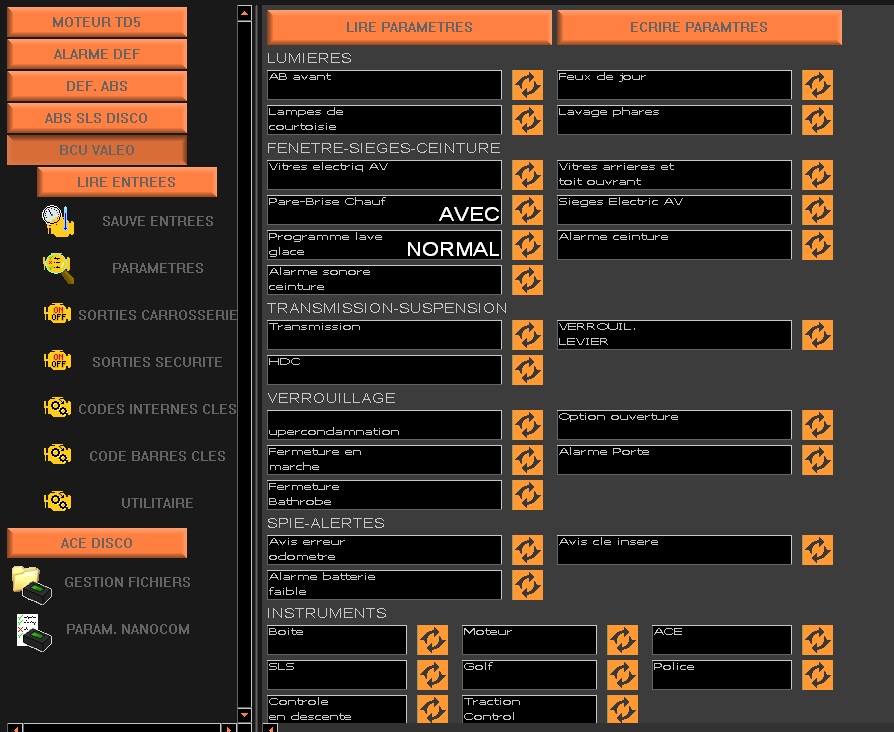This screenshot has width=894, height=732.
Task: Expand the MOTEUR TD5 menu section
Action: point(97,22)
